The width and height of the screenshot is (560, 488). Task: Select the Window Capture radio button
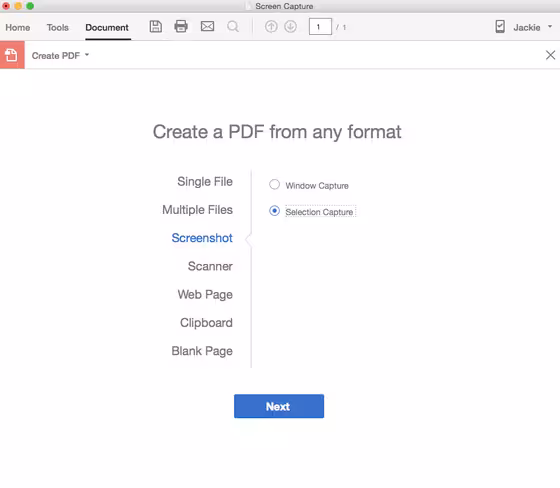tap(274, 185)
